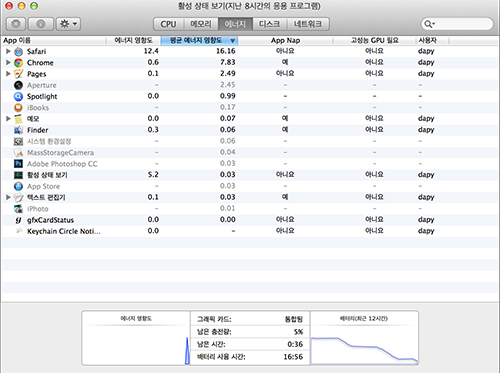Select the Safari row name

coord(37,51)
